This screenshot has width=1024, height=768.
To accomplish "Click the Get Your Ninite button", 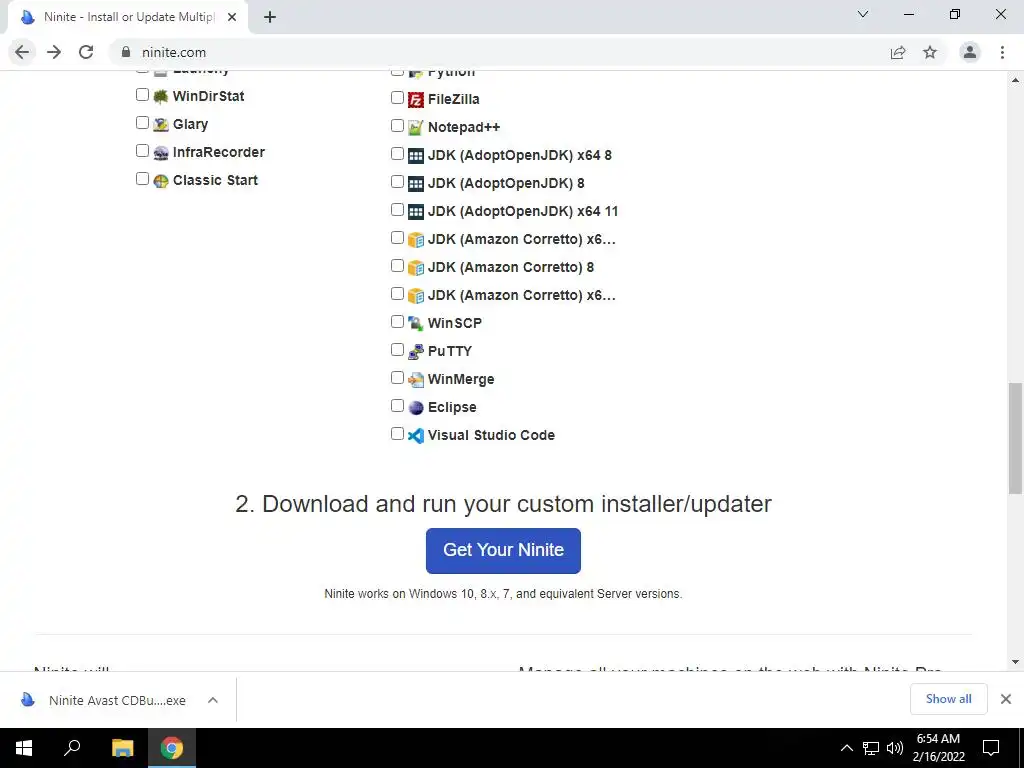I will click(503, 551).
